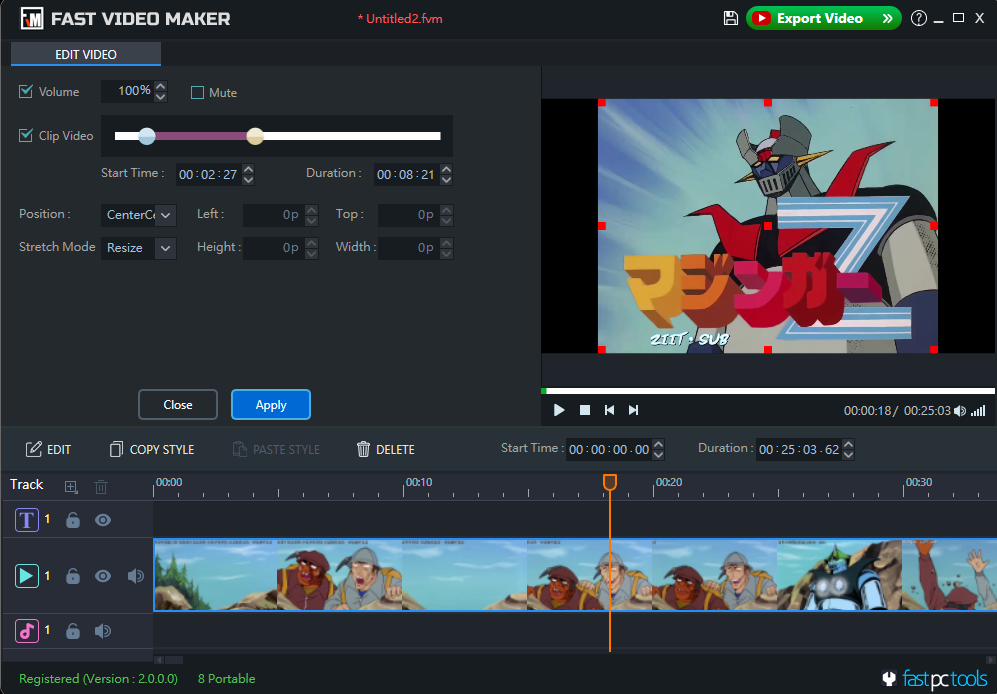Decrease clip Duration with down arrow
The image size is (997, 694).
(x=446, y=180)
